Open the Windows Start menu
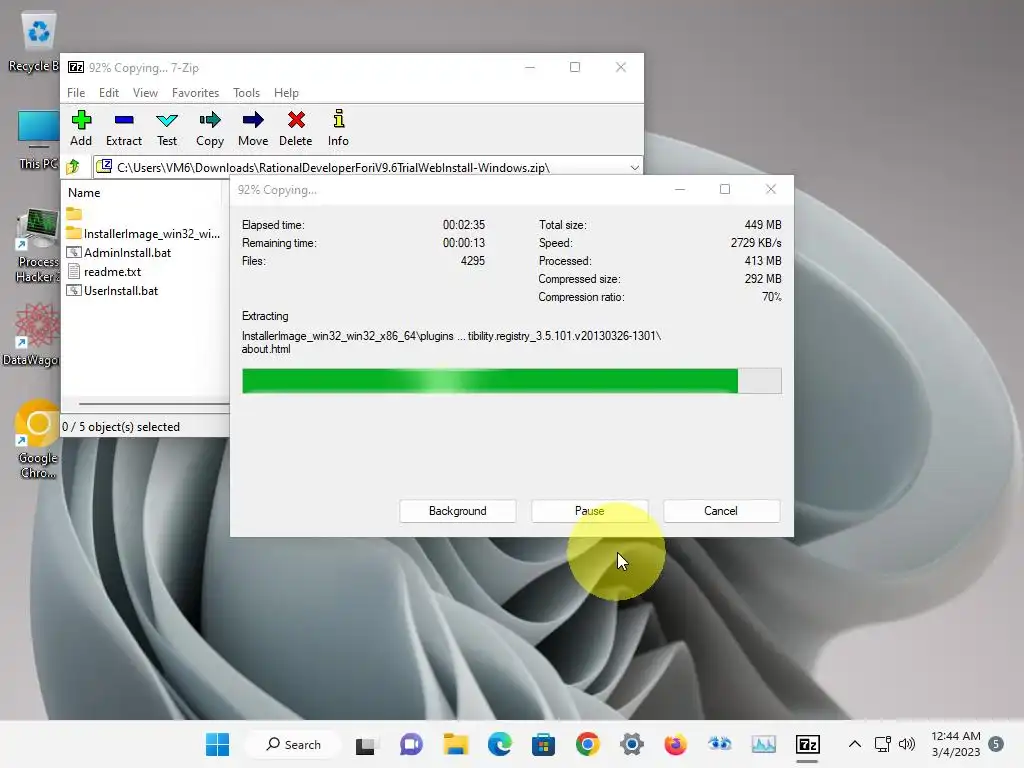 [217, 744]
